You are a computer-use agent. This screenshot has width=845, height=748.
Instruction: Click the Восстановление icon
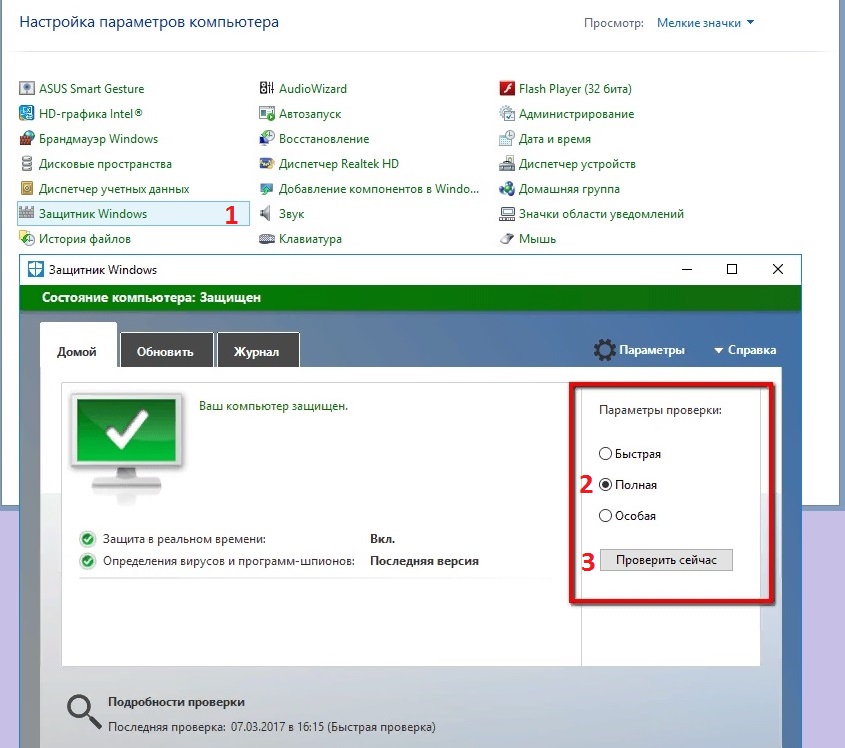pyautogui.click(x=267, y=138)
